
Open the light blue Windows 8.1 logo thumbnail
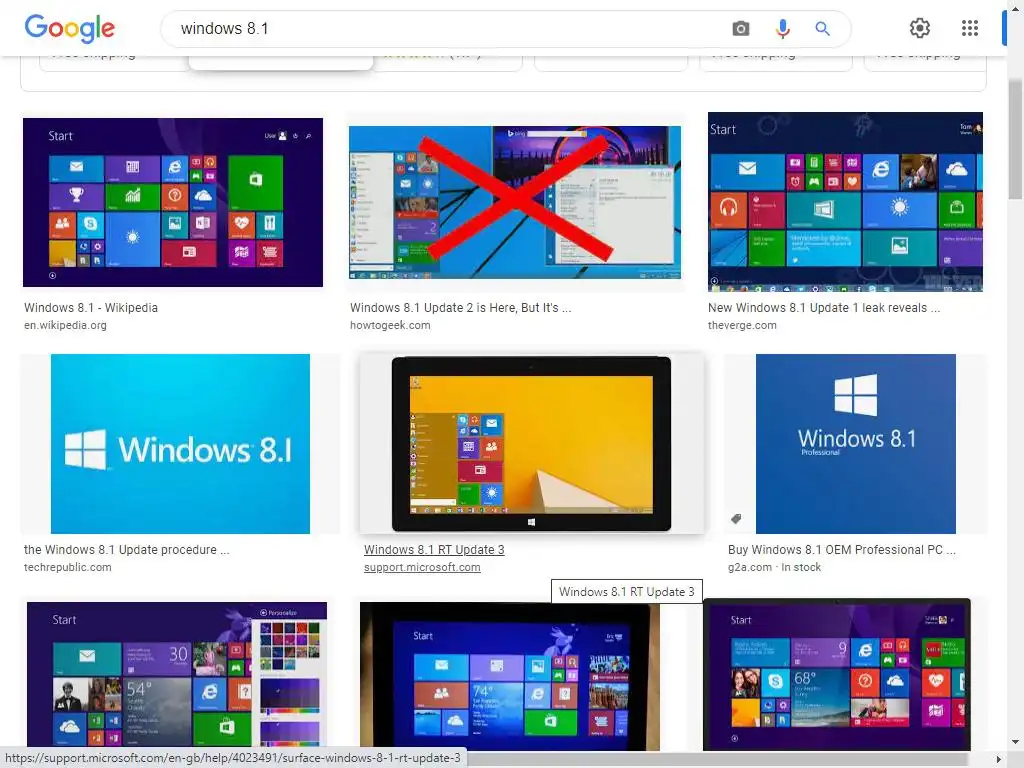[180, 444]
